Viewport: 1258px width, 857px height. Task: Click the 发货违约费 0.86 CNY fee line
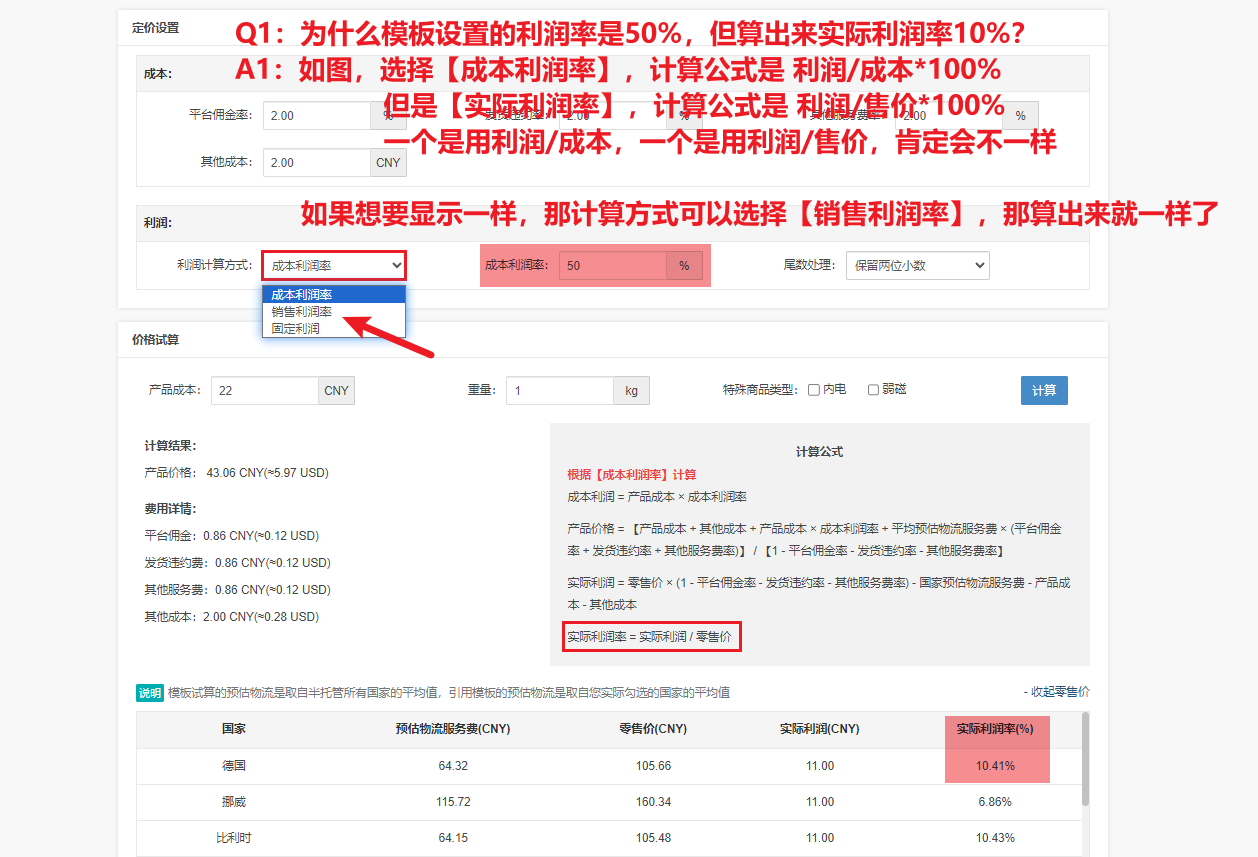point(237,562)
